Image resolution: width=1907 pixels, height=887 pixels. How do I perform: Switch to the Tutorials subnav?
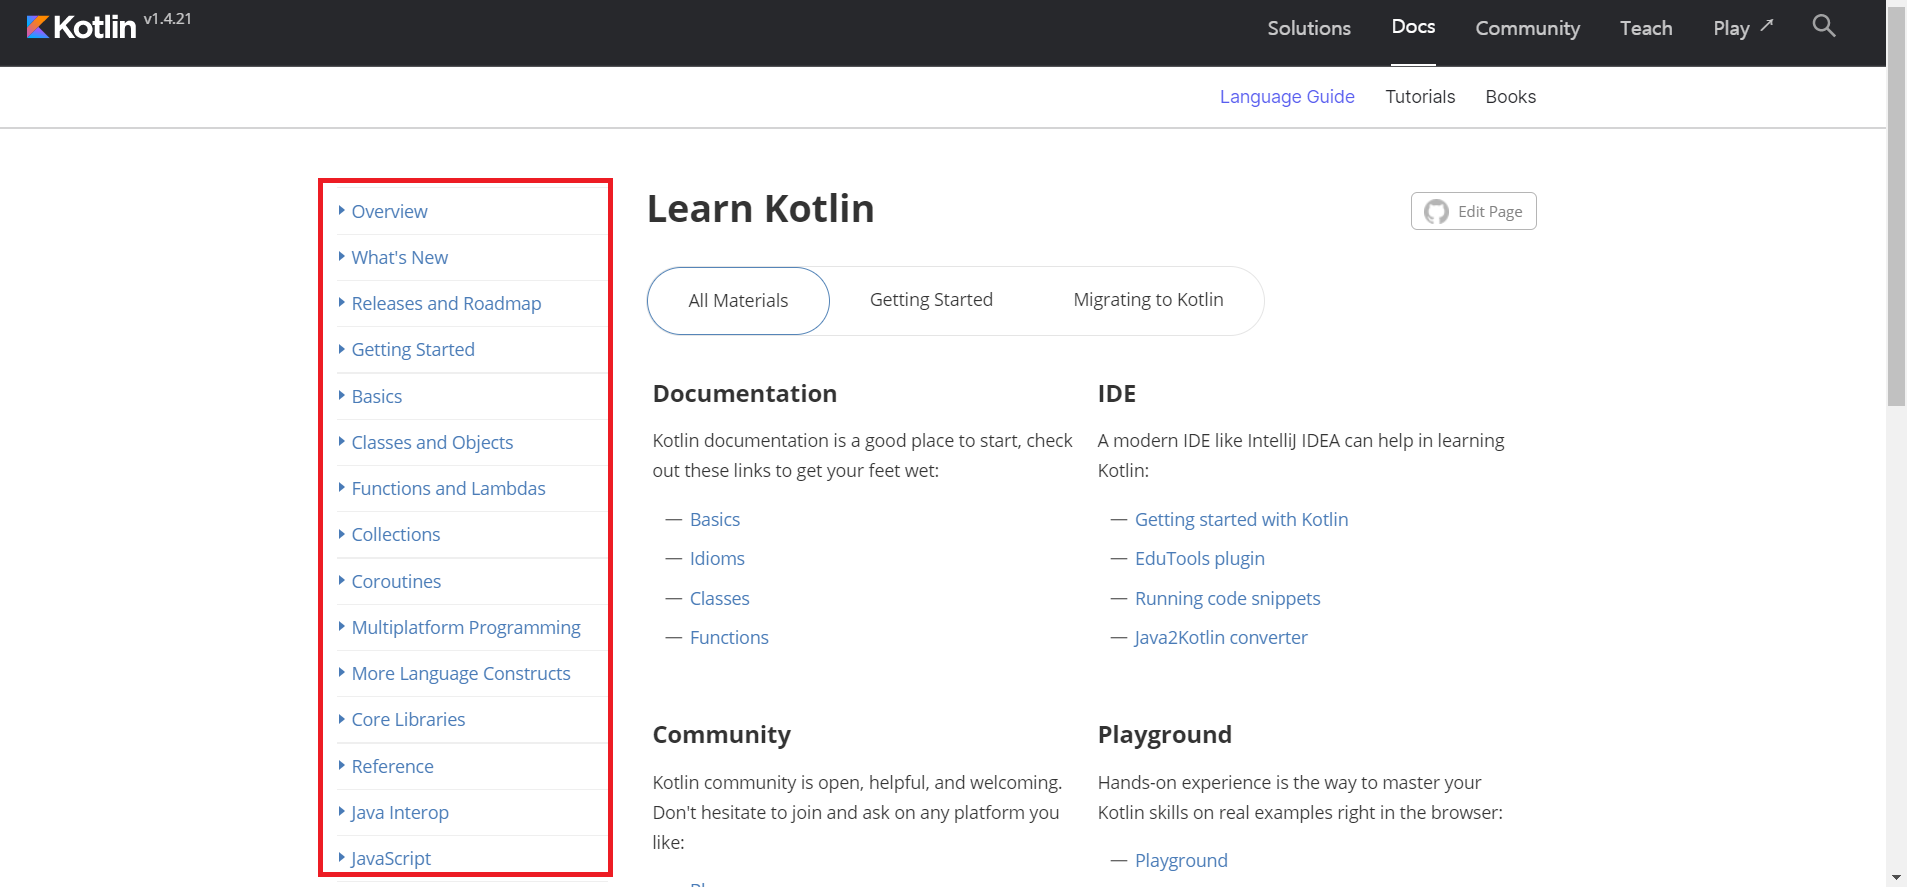(1420, 97)
